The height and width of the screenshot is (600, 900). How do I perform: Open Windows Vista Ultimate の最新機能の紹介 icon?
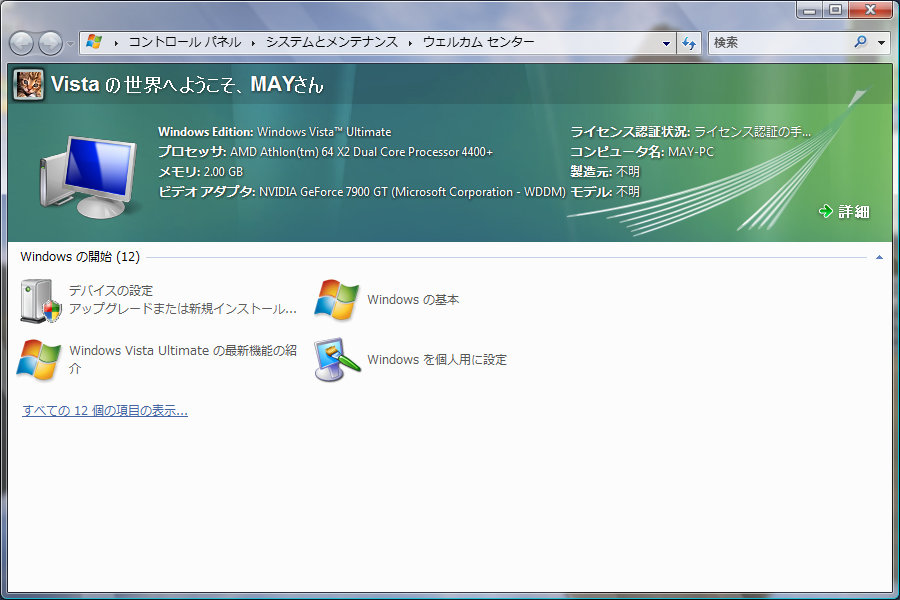pos(39,359)
